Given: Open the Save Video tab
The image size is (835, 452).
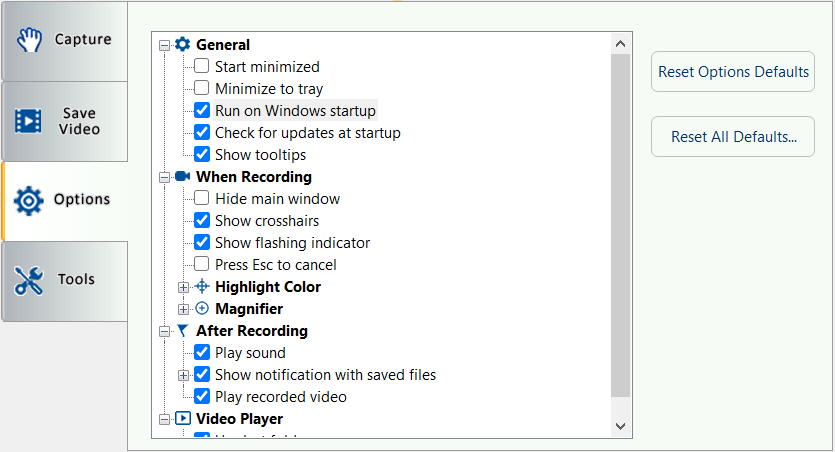Looking at the screenshot, I should (64, 121).
